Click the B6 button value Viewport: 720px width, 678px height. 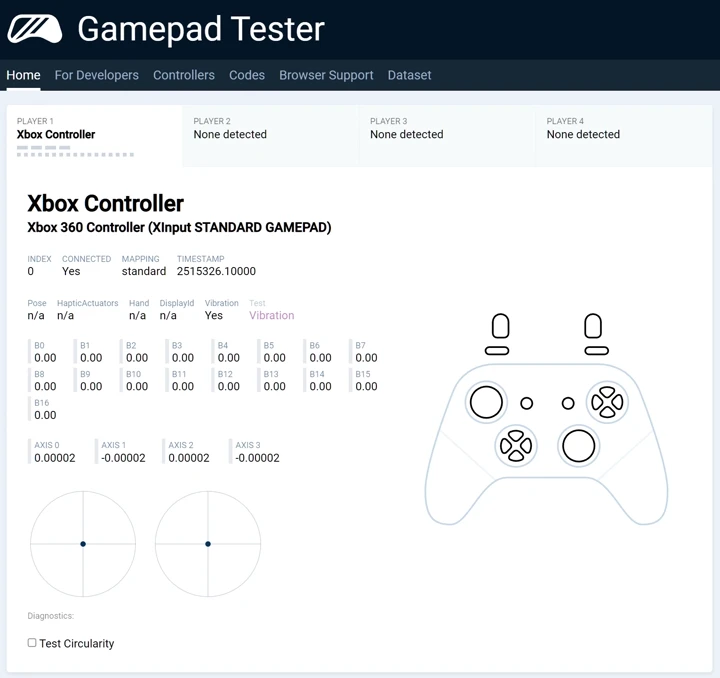coord(321,358)
